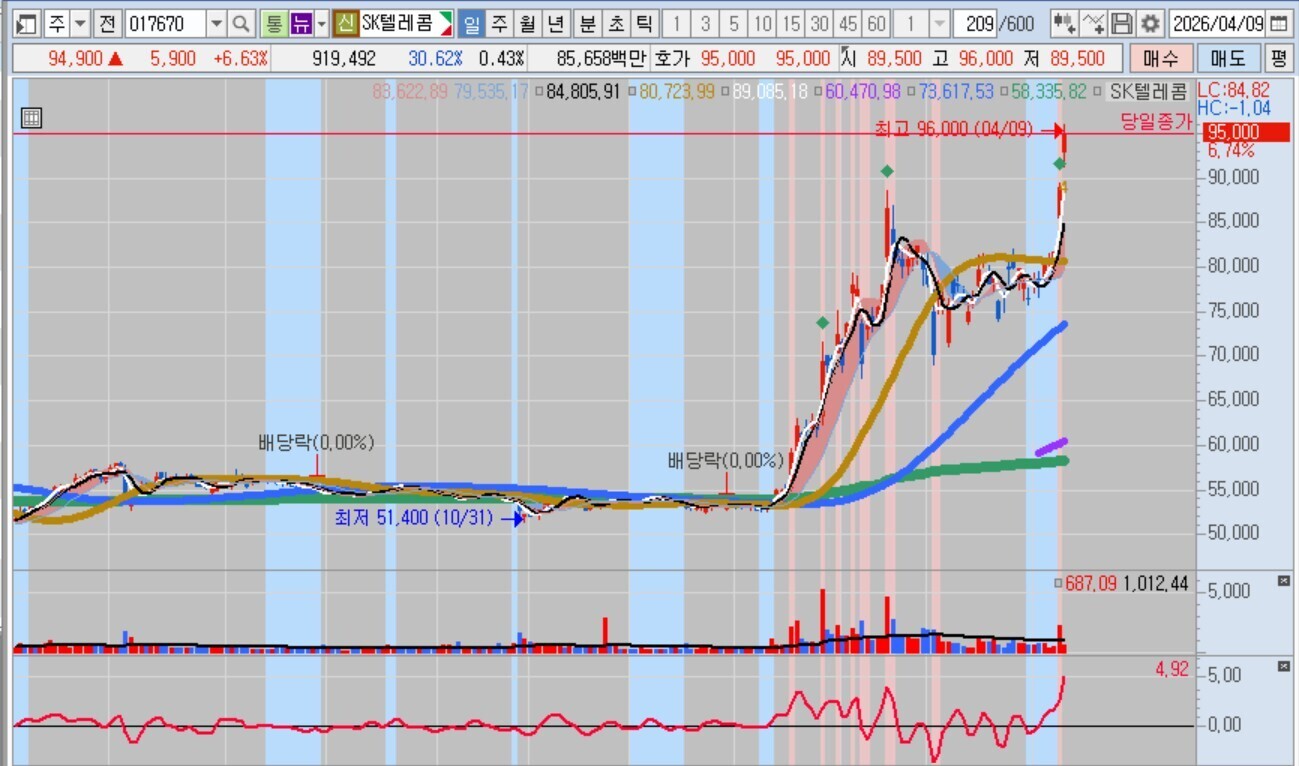Toggle the purple 뉴 news button

coord(300,23)
